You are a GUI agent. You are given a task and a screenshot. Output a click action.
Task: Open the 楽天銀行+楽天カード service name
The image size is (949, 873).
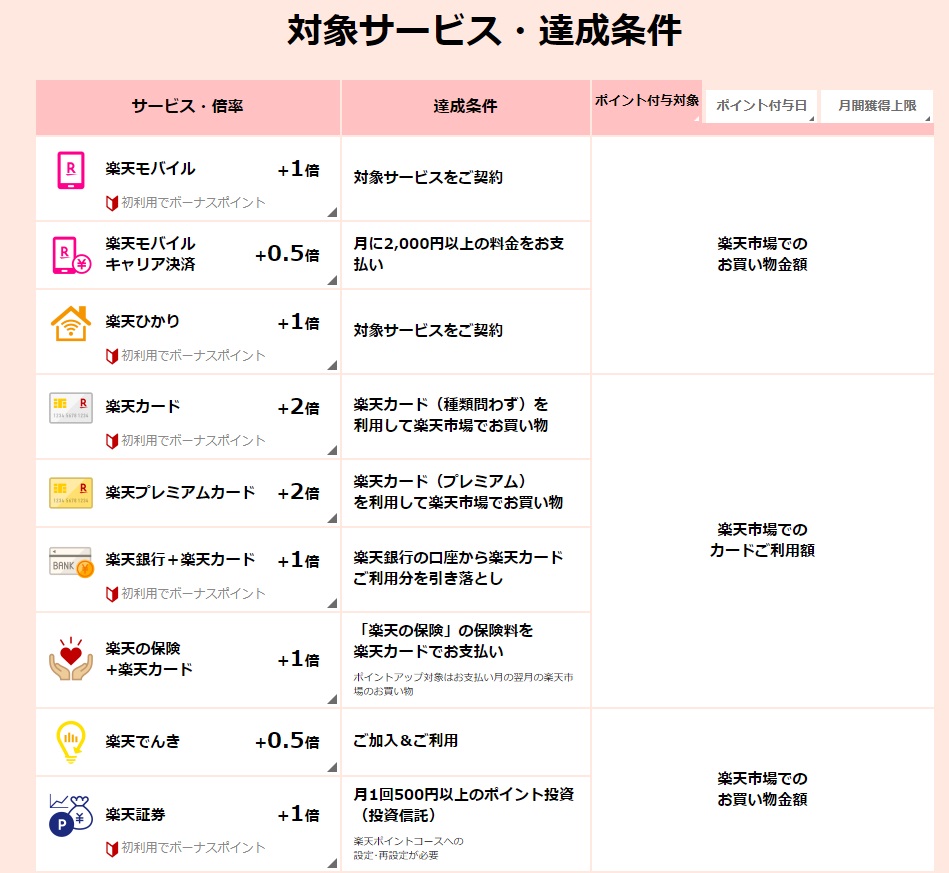click(x=180, y=560)
